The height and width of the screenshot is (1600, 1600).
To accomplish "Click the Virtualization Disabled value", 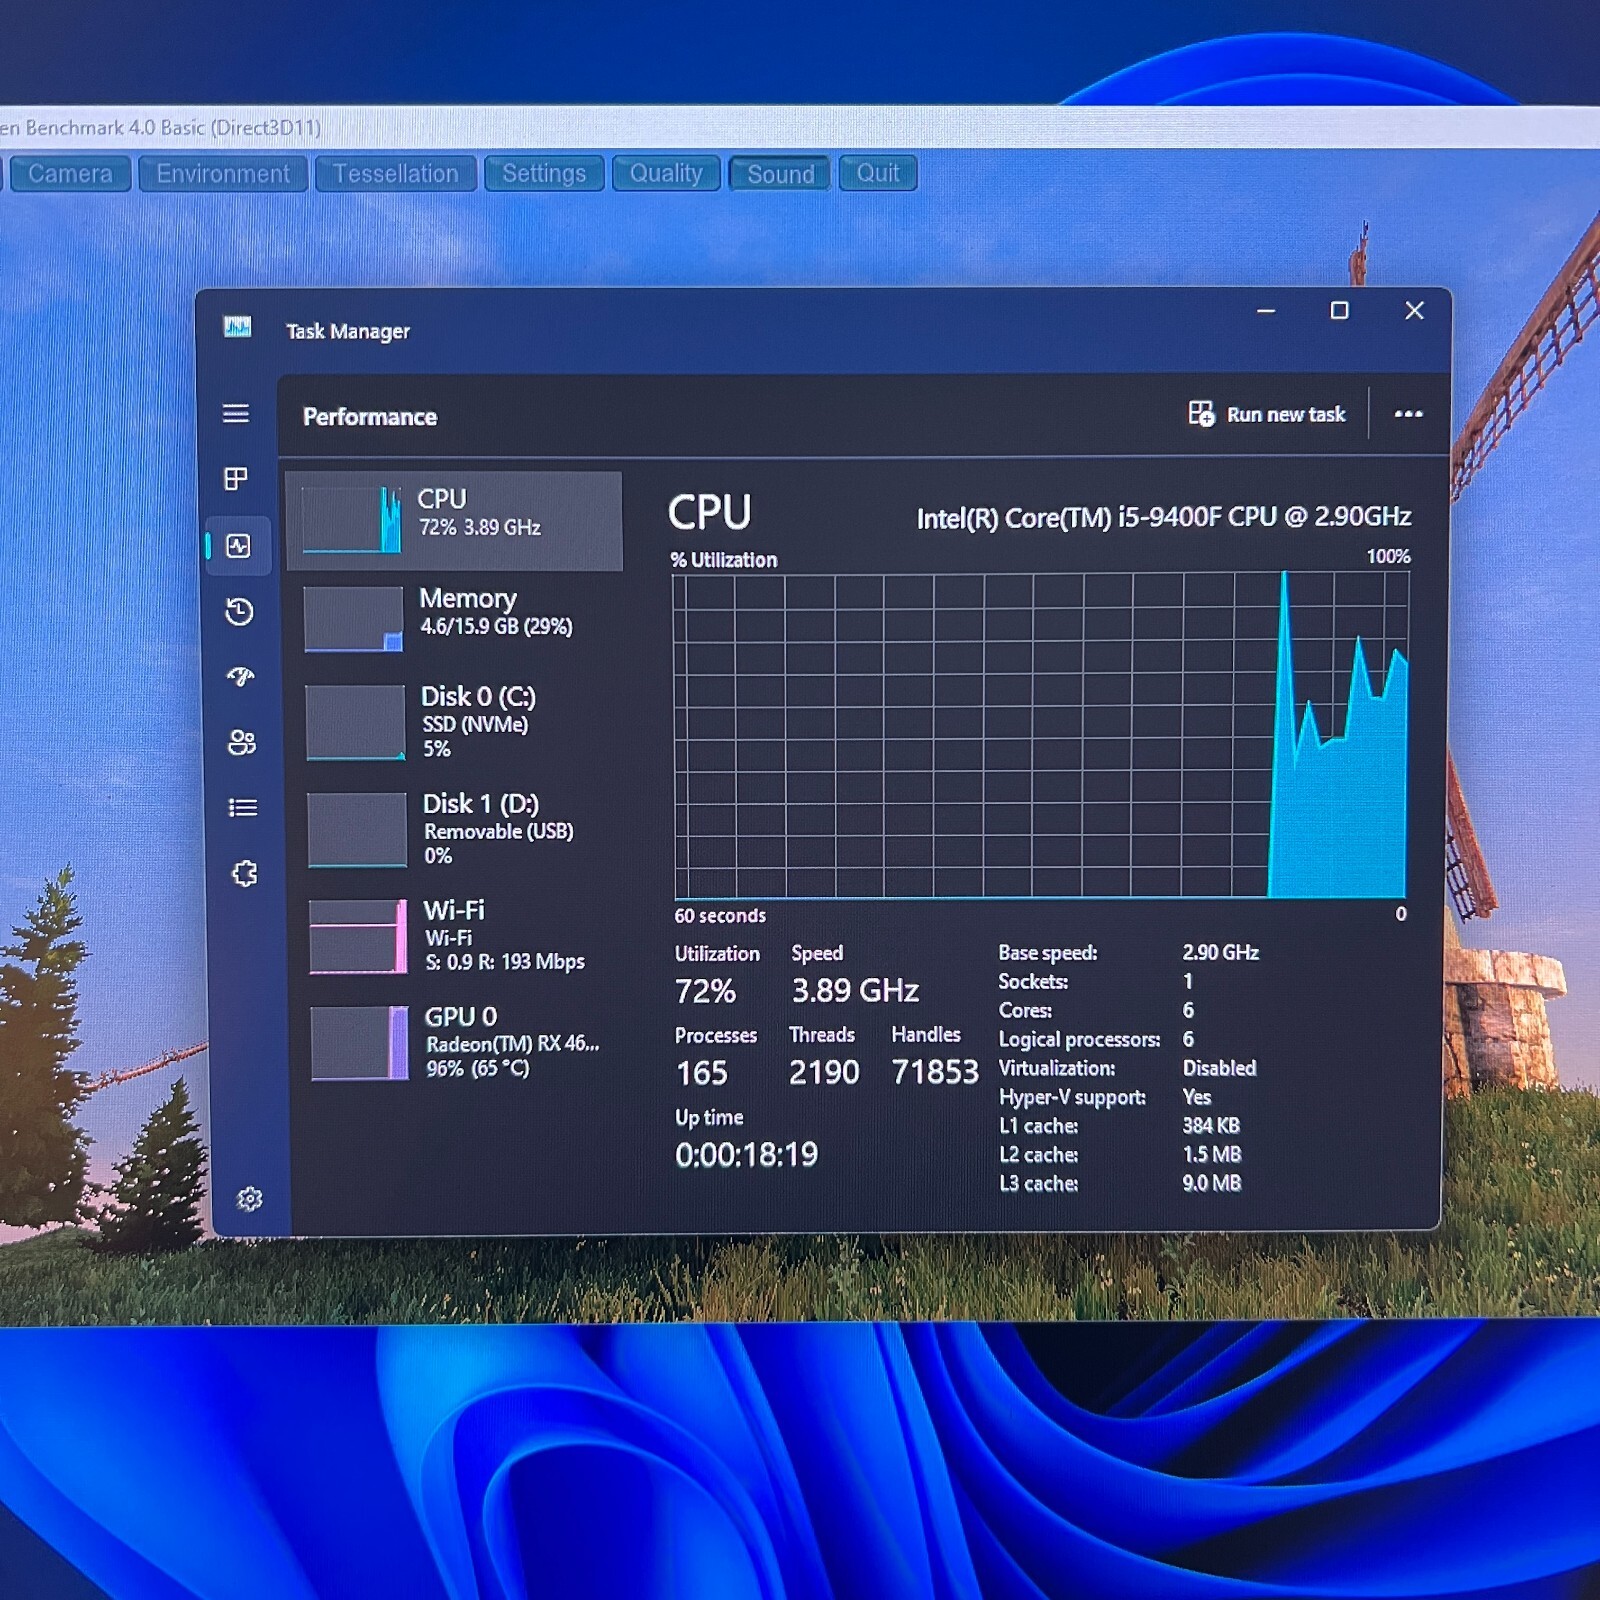I will click(x=1219, y=1068).
